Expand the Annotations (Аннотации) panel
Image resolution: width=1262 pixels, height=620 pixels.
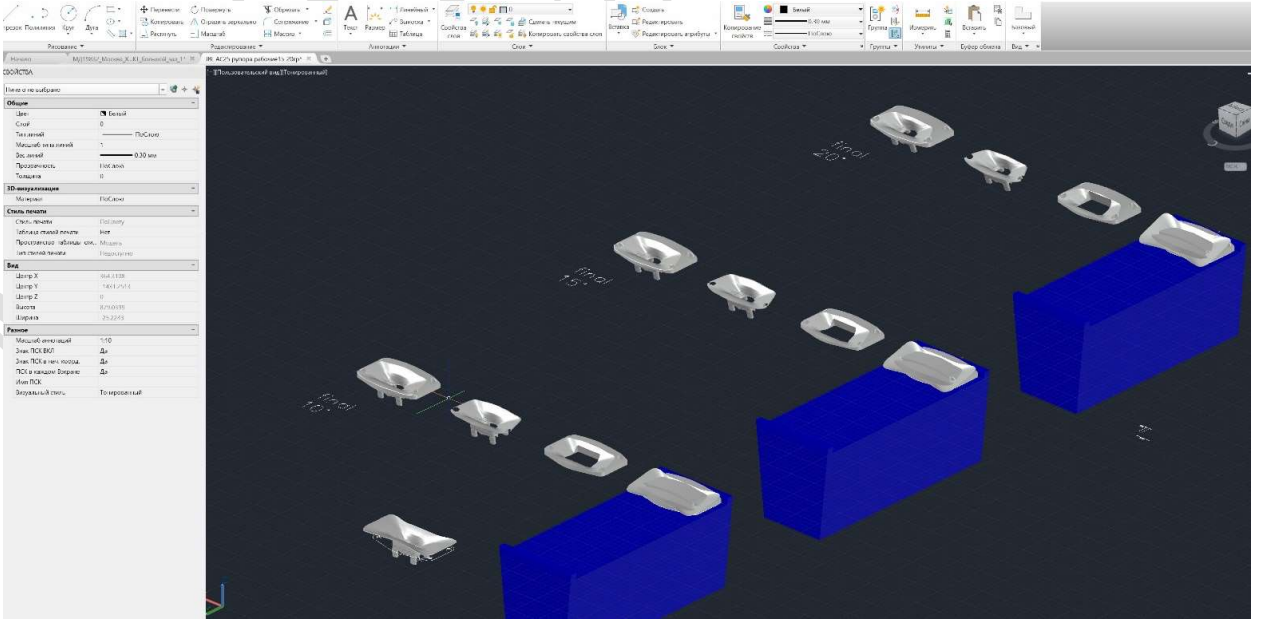387,46
